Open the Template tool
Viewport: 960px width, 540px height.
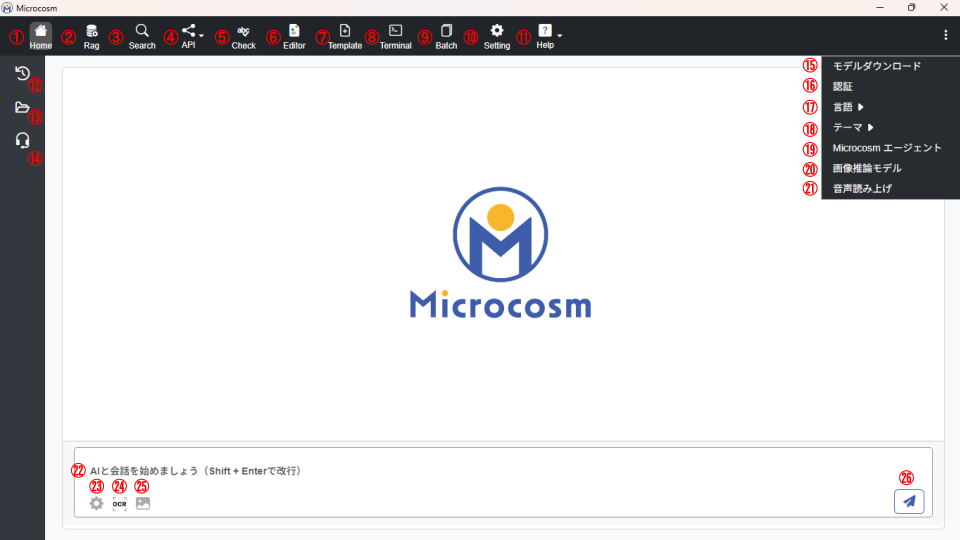pyautogui.click(x=345, y=36)
